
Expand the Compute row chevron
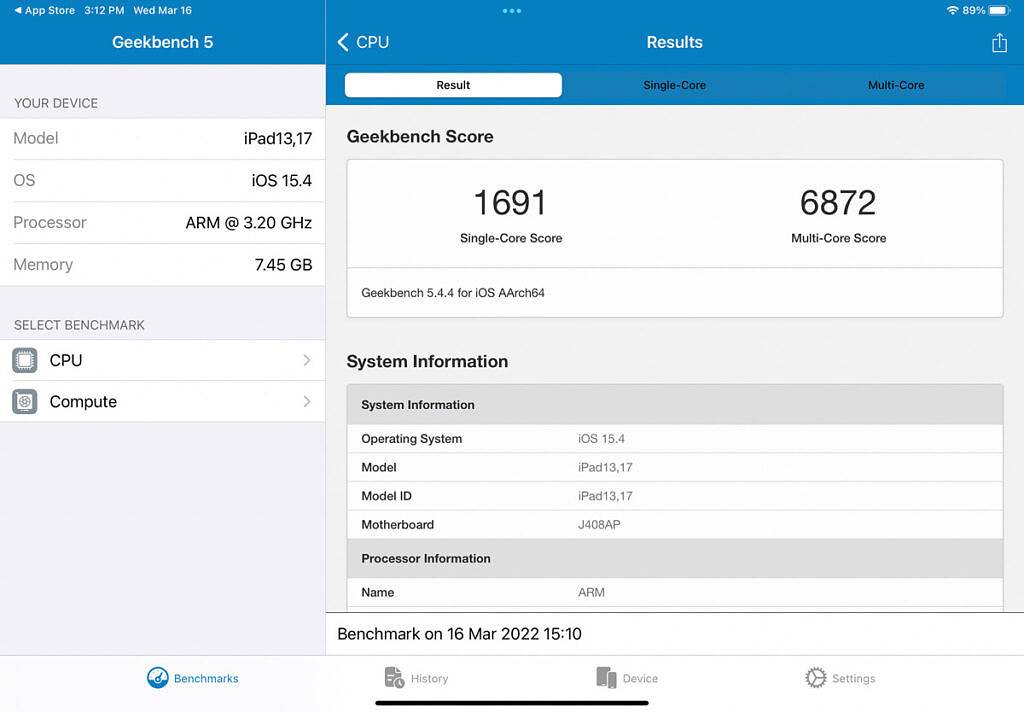pos(307,402)
